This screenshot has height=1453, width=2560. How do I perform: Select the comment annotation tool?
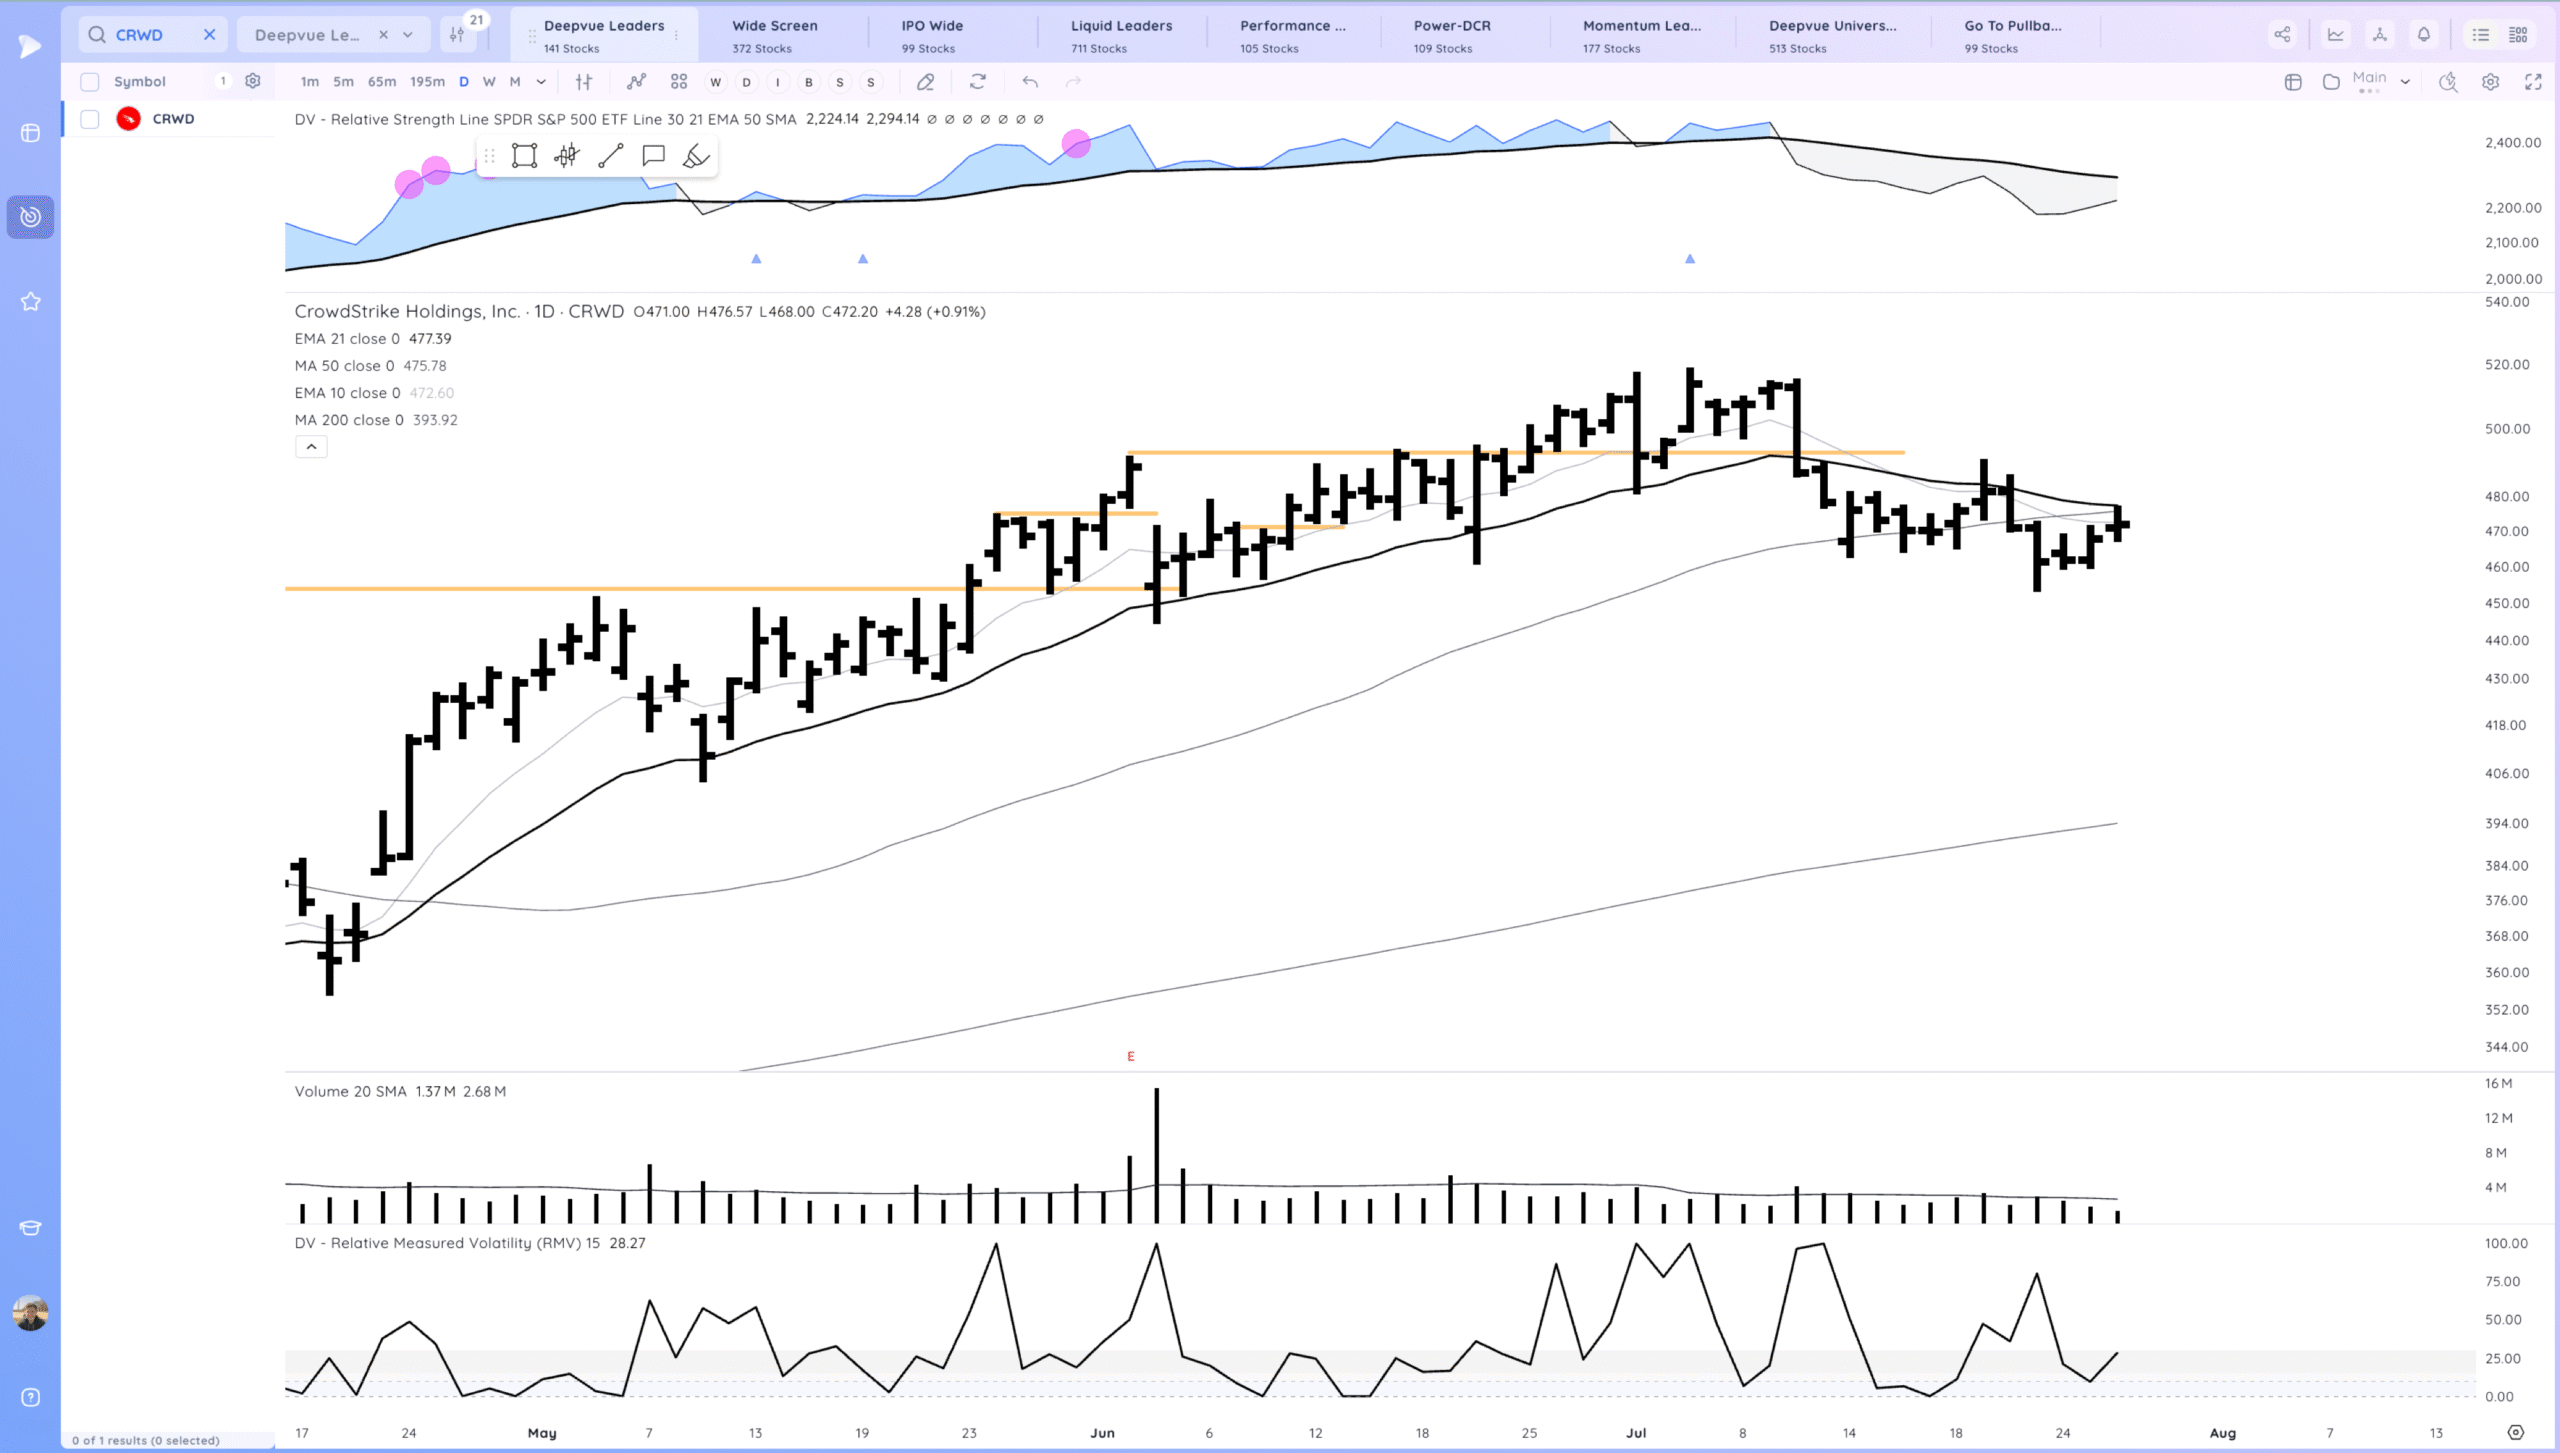pos(653,155)
